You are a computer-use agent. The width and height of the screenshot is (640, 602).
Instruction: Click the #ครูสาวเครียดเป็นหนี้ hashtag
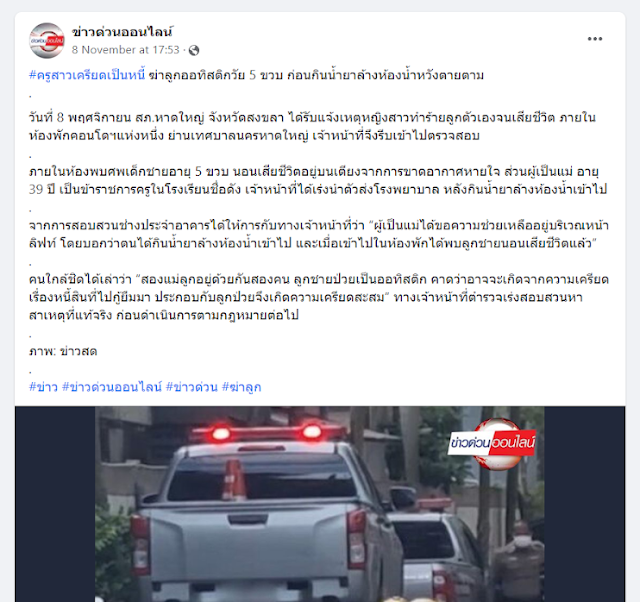[x=87, y=75]
